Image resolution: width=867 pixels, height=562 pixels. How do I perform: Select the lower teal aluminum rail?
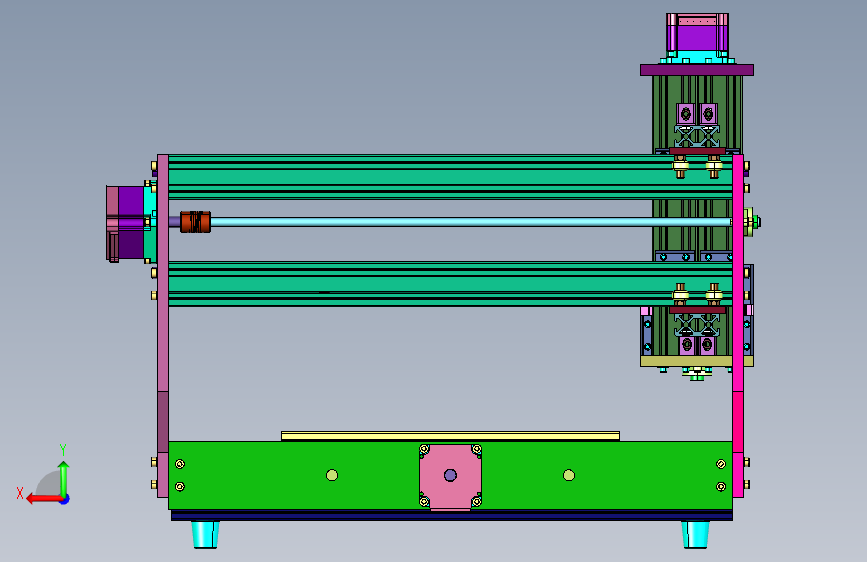[x=450, y=284]
